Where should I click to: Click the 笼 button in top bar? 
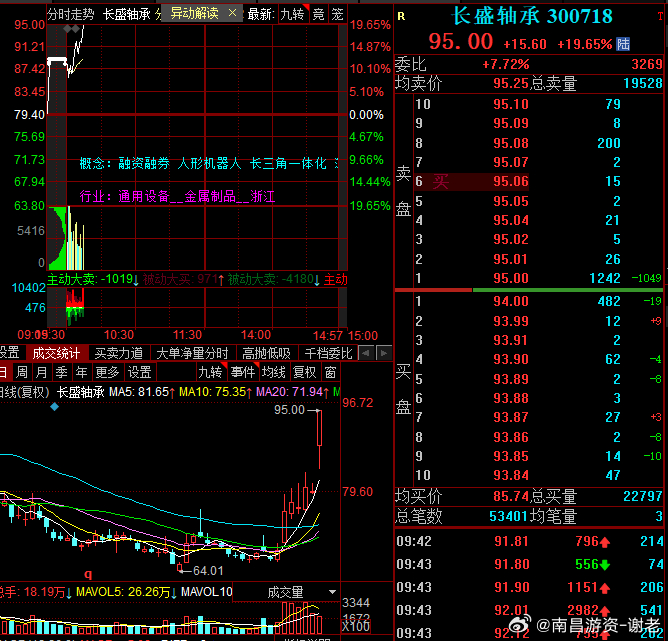click(337, 14)
